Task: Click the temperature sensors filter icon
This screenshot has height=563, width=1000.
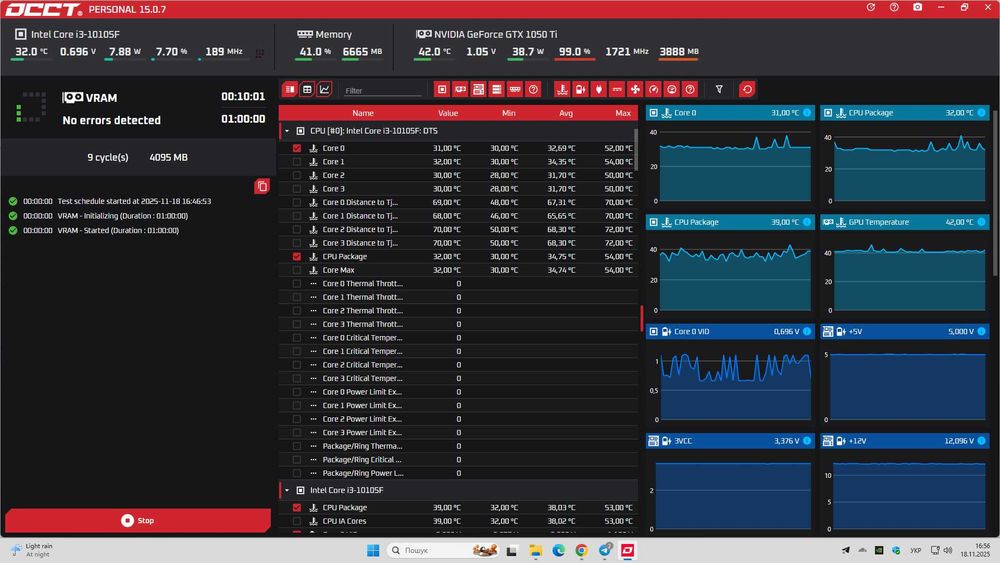Action: tap(562, 90)
